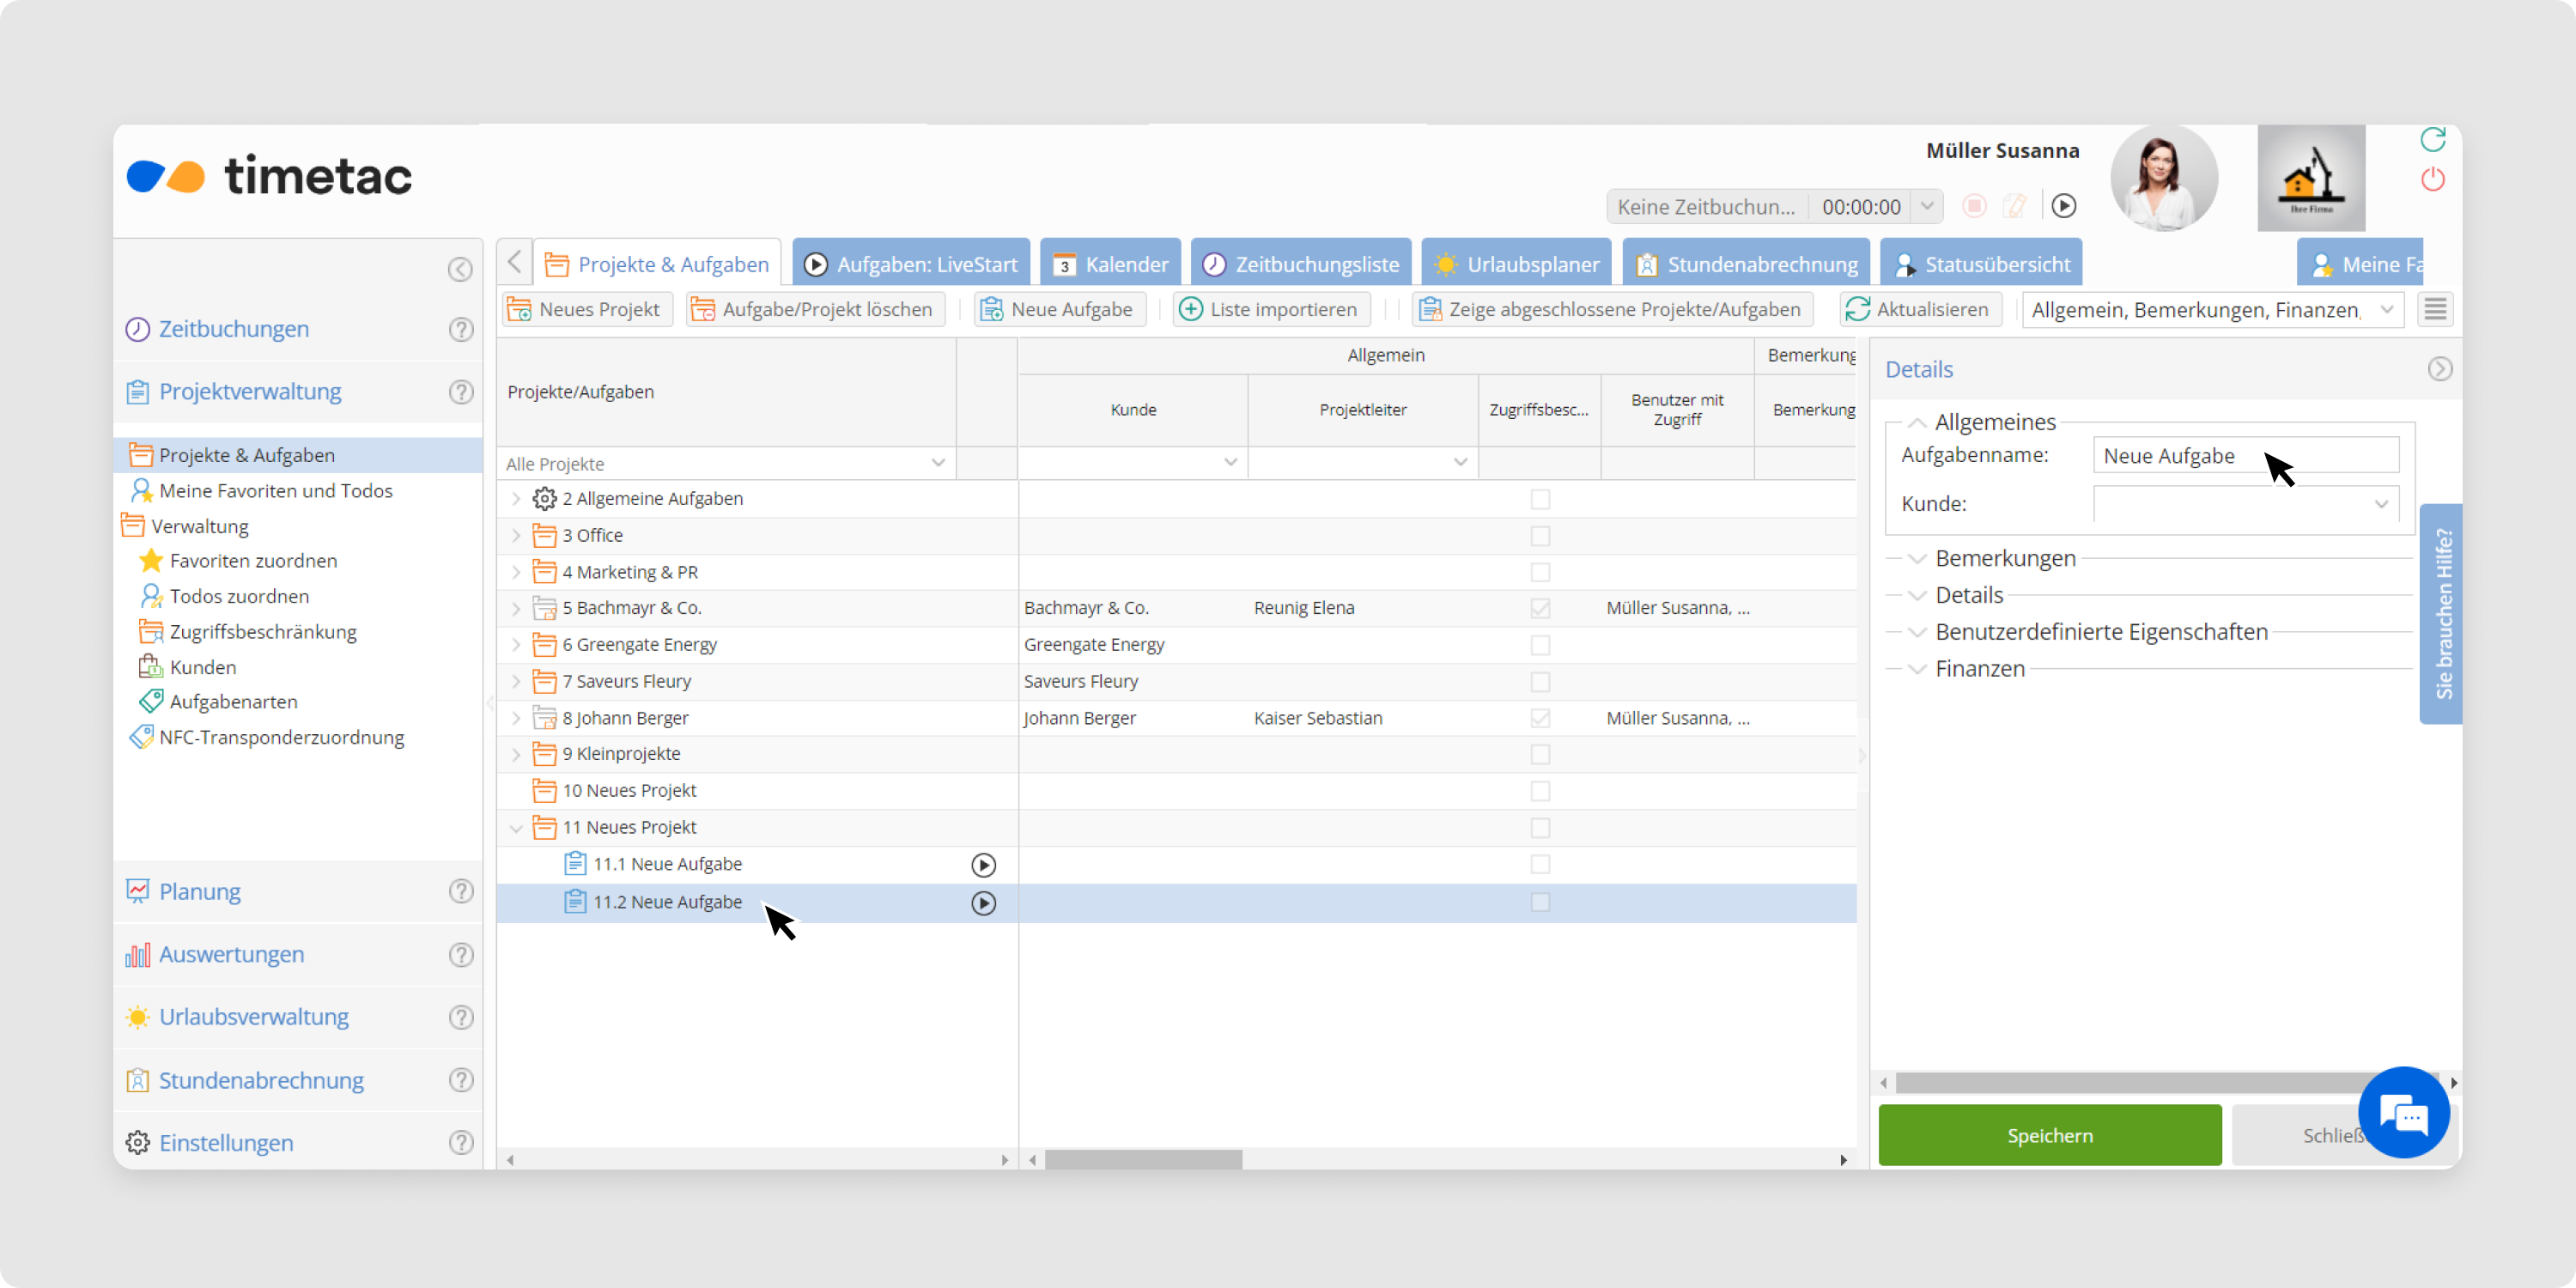The height and width of the screenshot is (1288, 2576).
Task: Open the Kunde dropdown in Details
Action: tap(2381, 504)
